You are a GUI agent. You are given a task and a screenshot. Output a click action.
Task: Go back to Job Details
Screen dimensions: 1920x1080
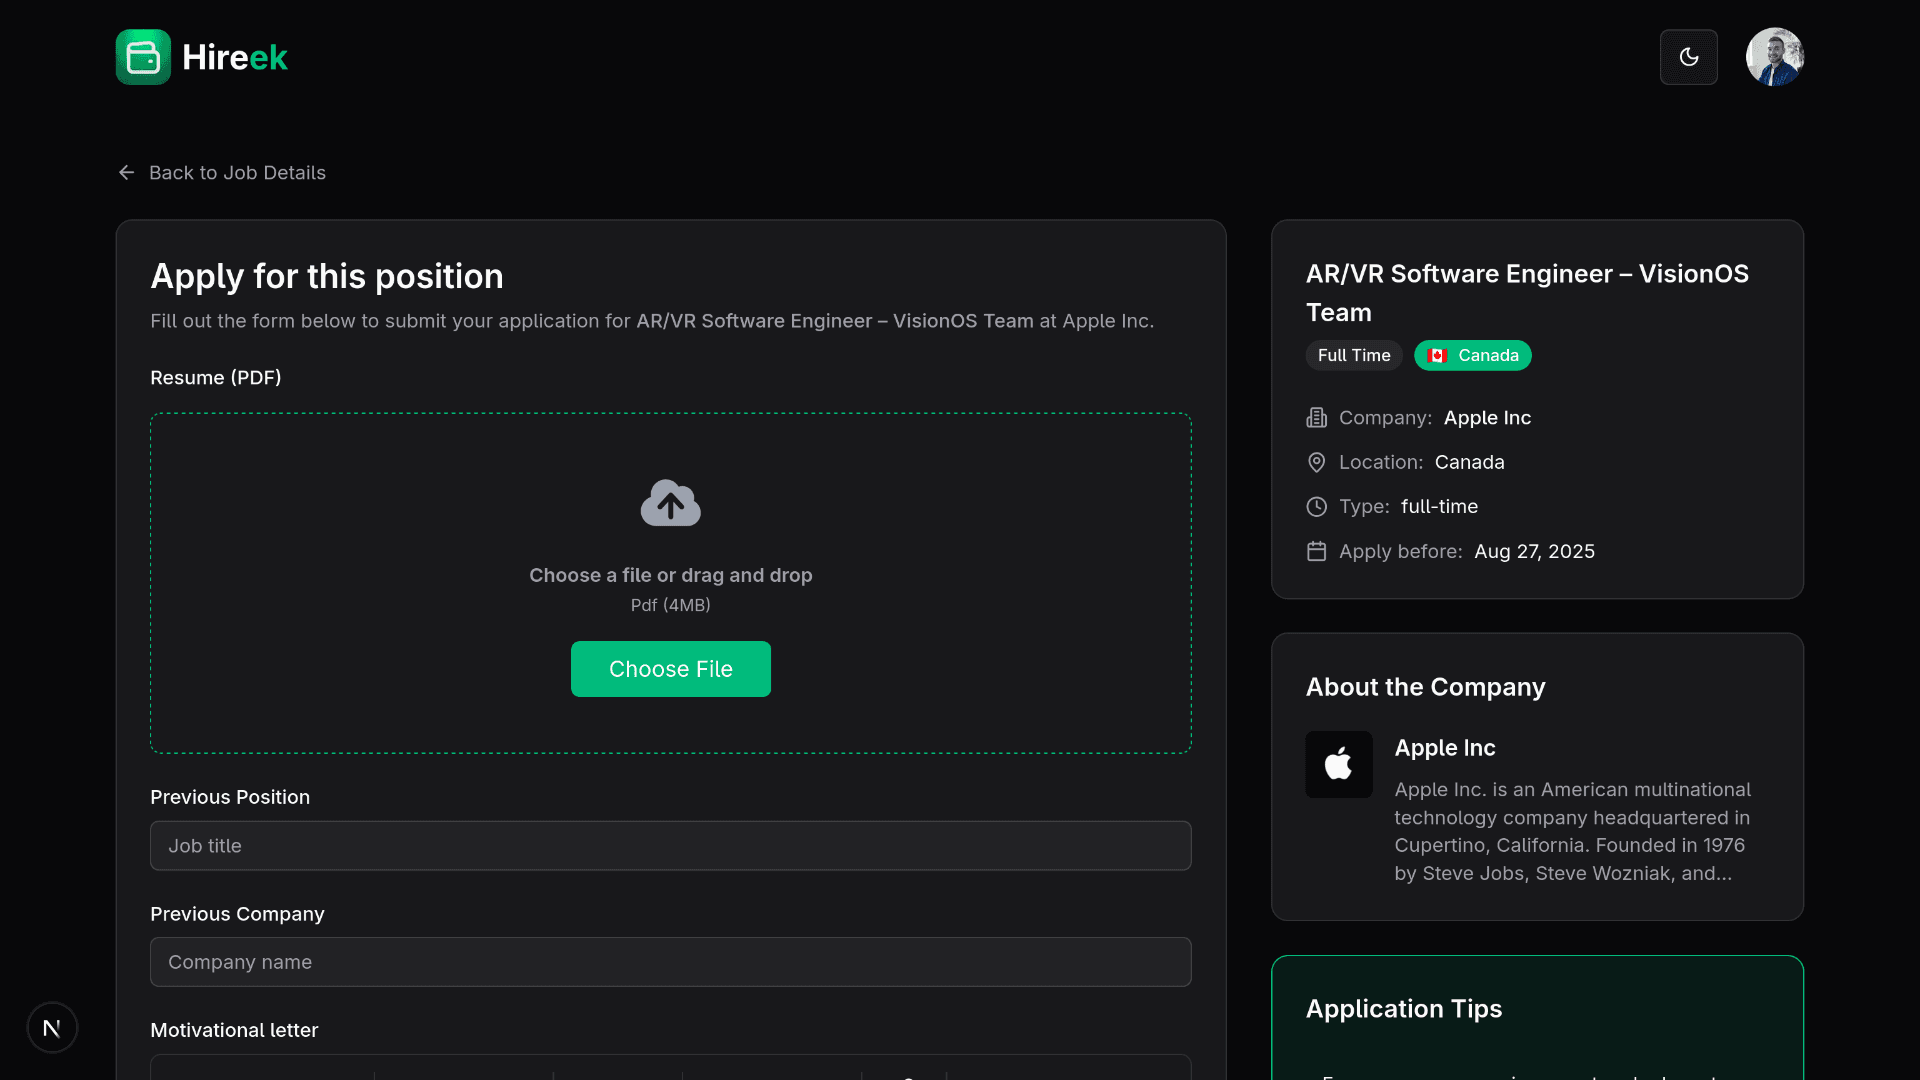pyautogui.click(x=221, y=173)
